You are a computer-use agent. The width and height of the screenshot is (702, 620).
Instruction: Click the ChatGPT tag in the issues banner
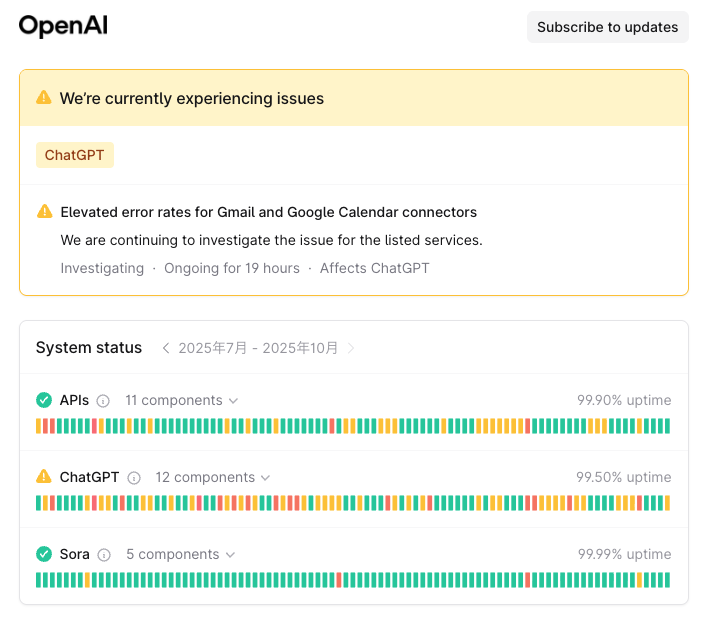coord(75,155)
